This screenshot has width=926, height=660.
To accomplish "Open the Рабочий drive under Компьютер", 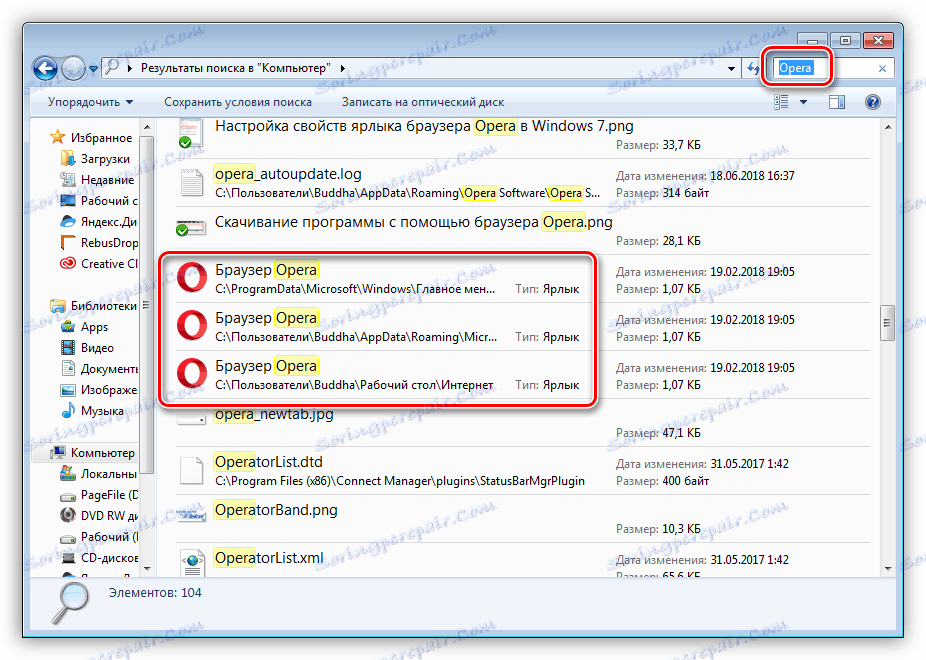I will click(x=99, y=537).
